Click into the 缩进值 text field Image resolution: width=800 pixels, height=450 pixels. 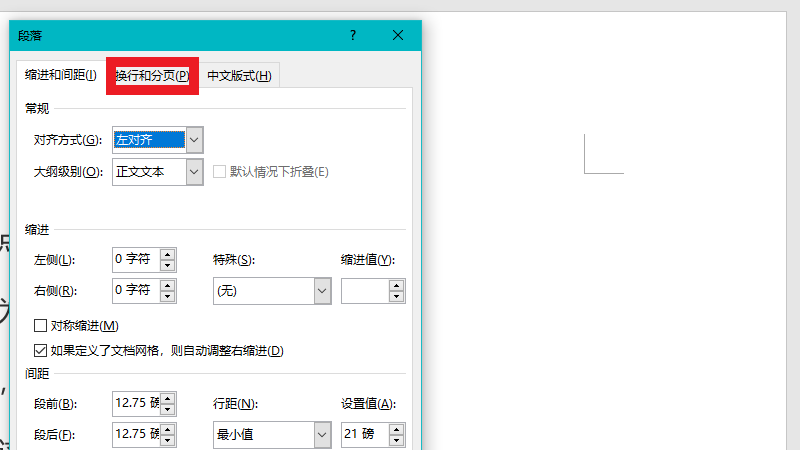[x=364, y=291]
